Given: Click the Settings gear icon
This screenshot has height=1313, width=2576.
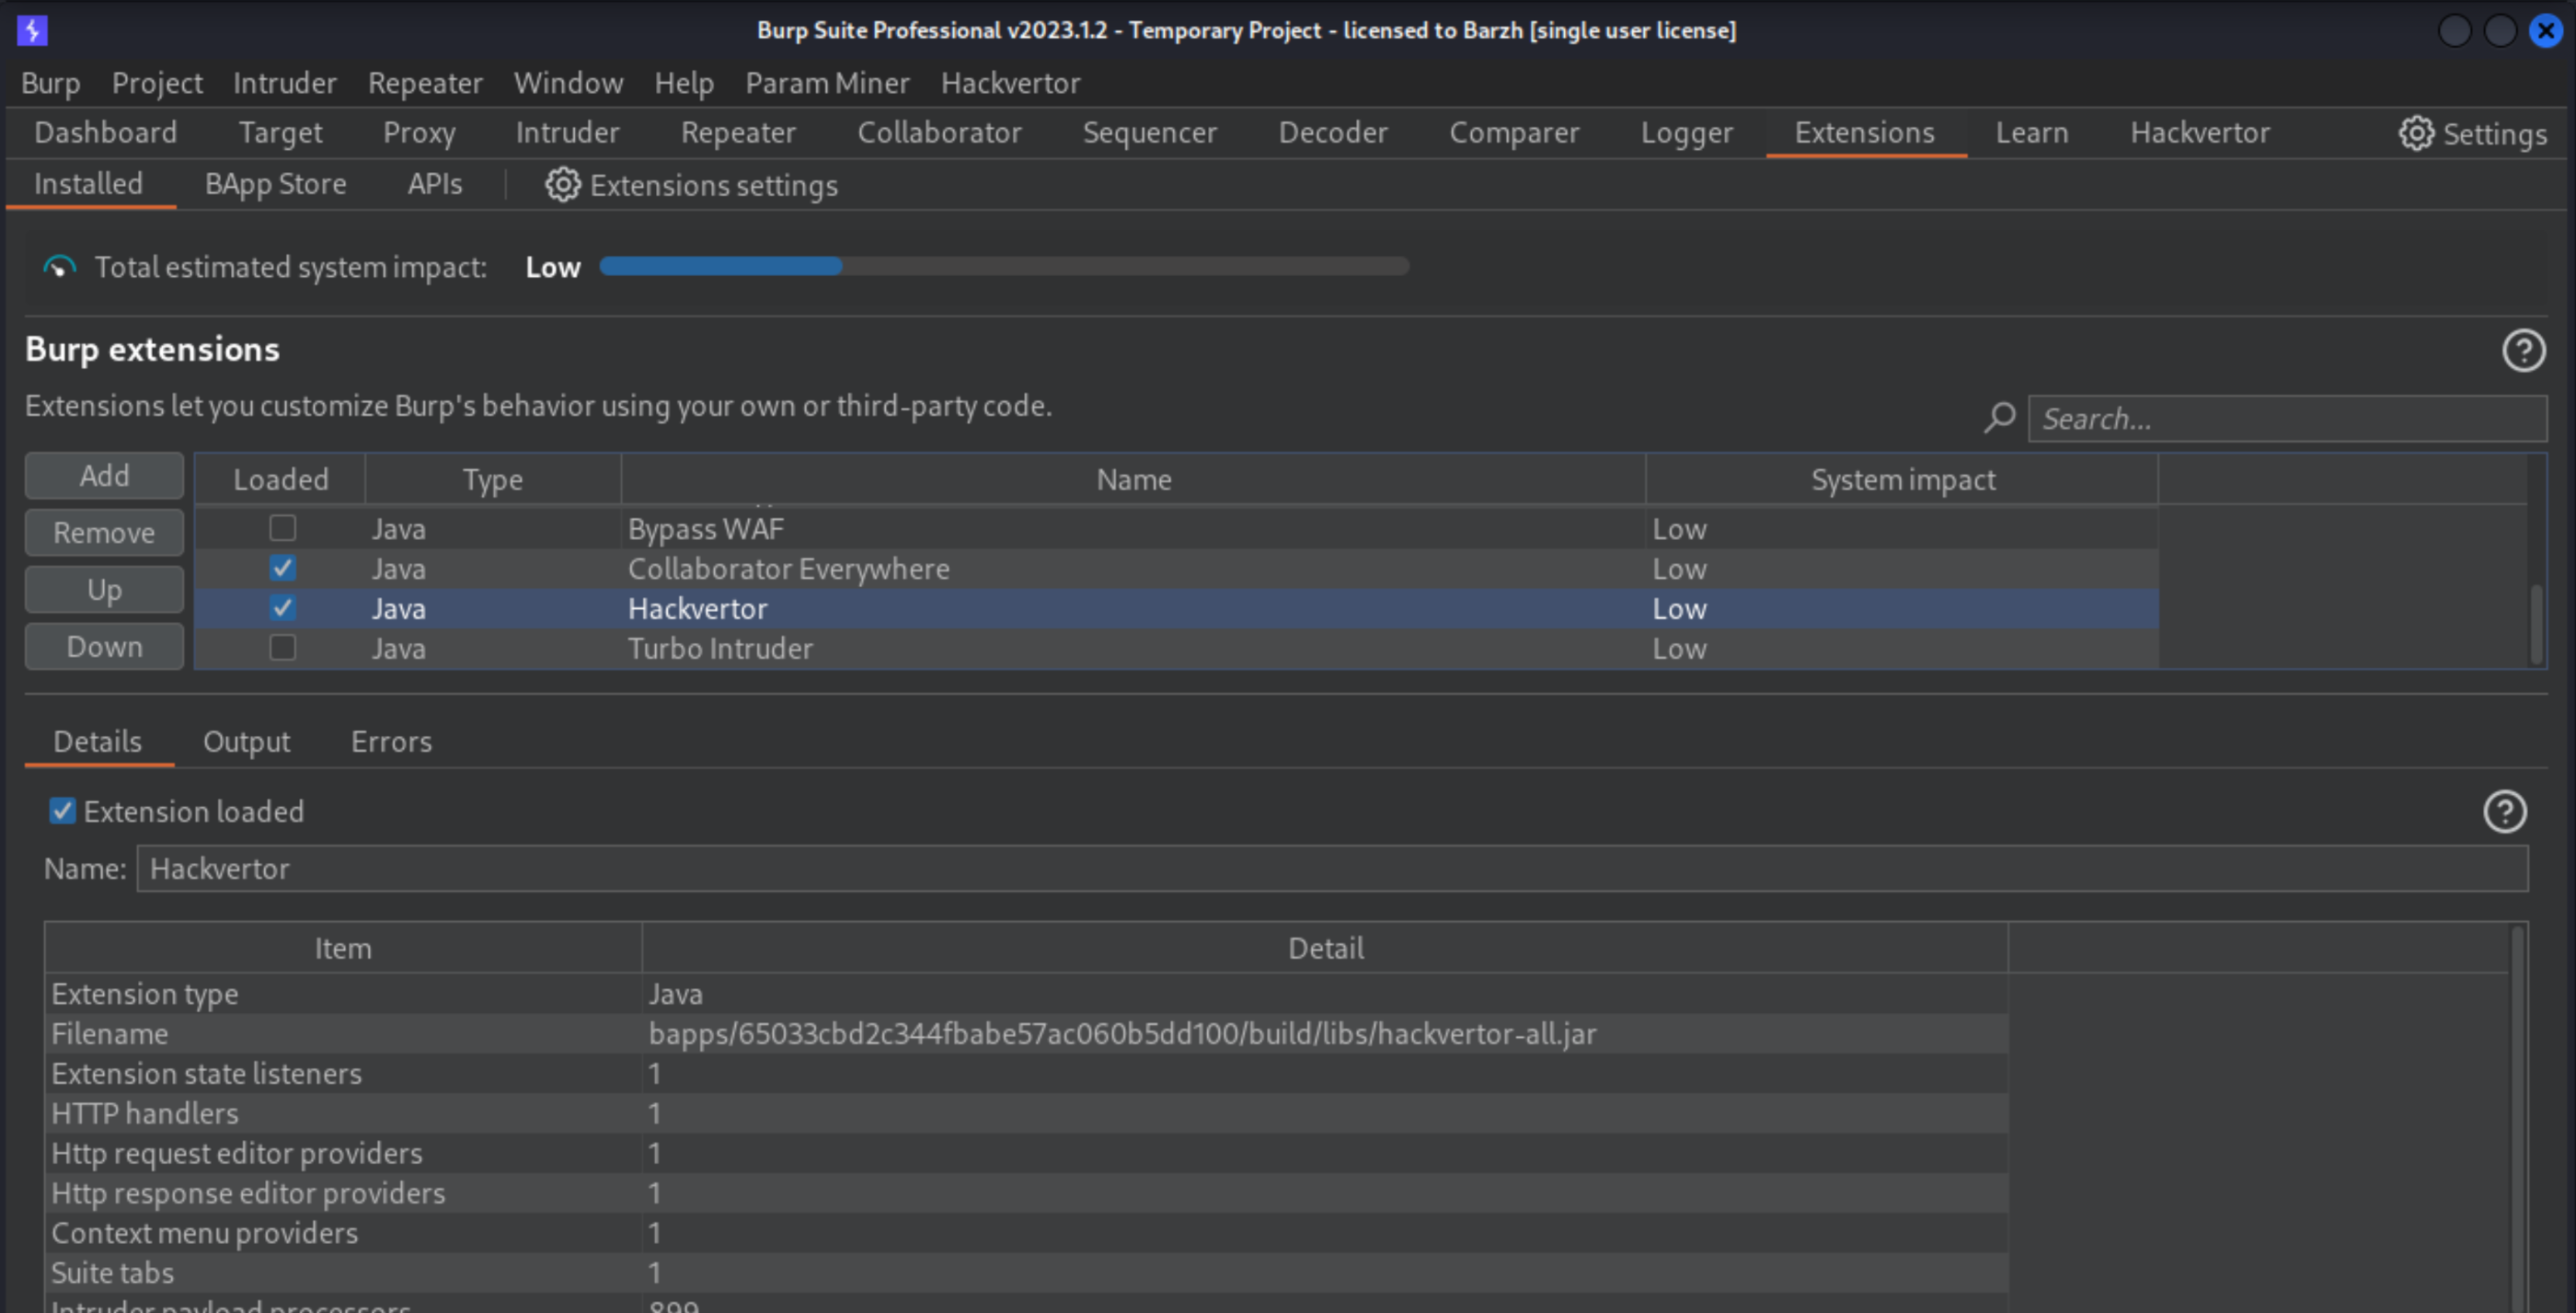Looking at the screenshot, I should tap(2416, 133).
